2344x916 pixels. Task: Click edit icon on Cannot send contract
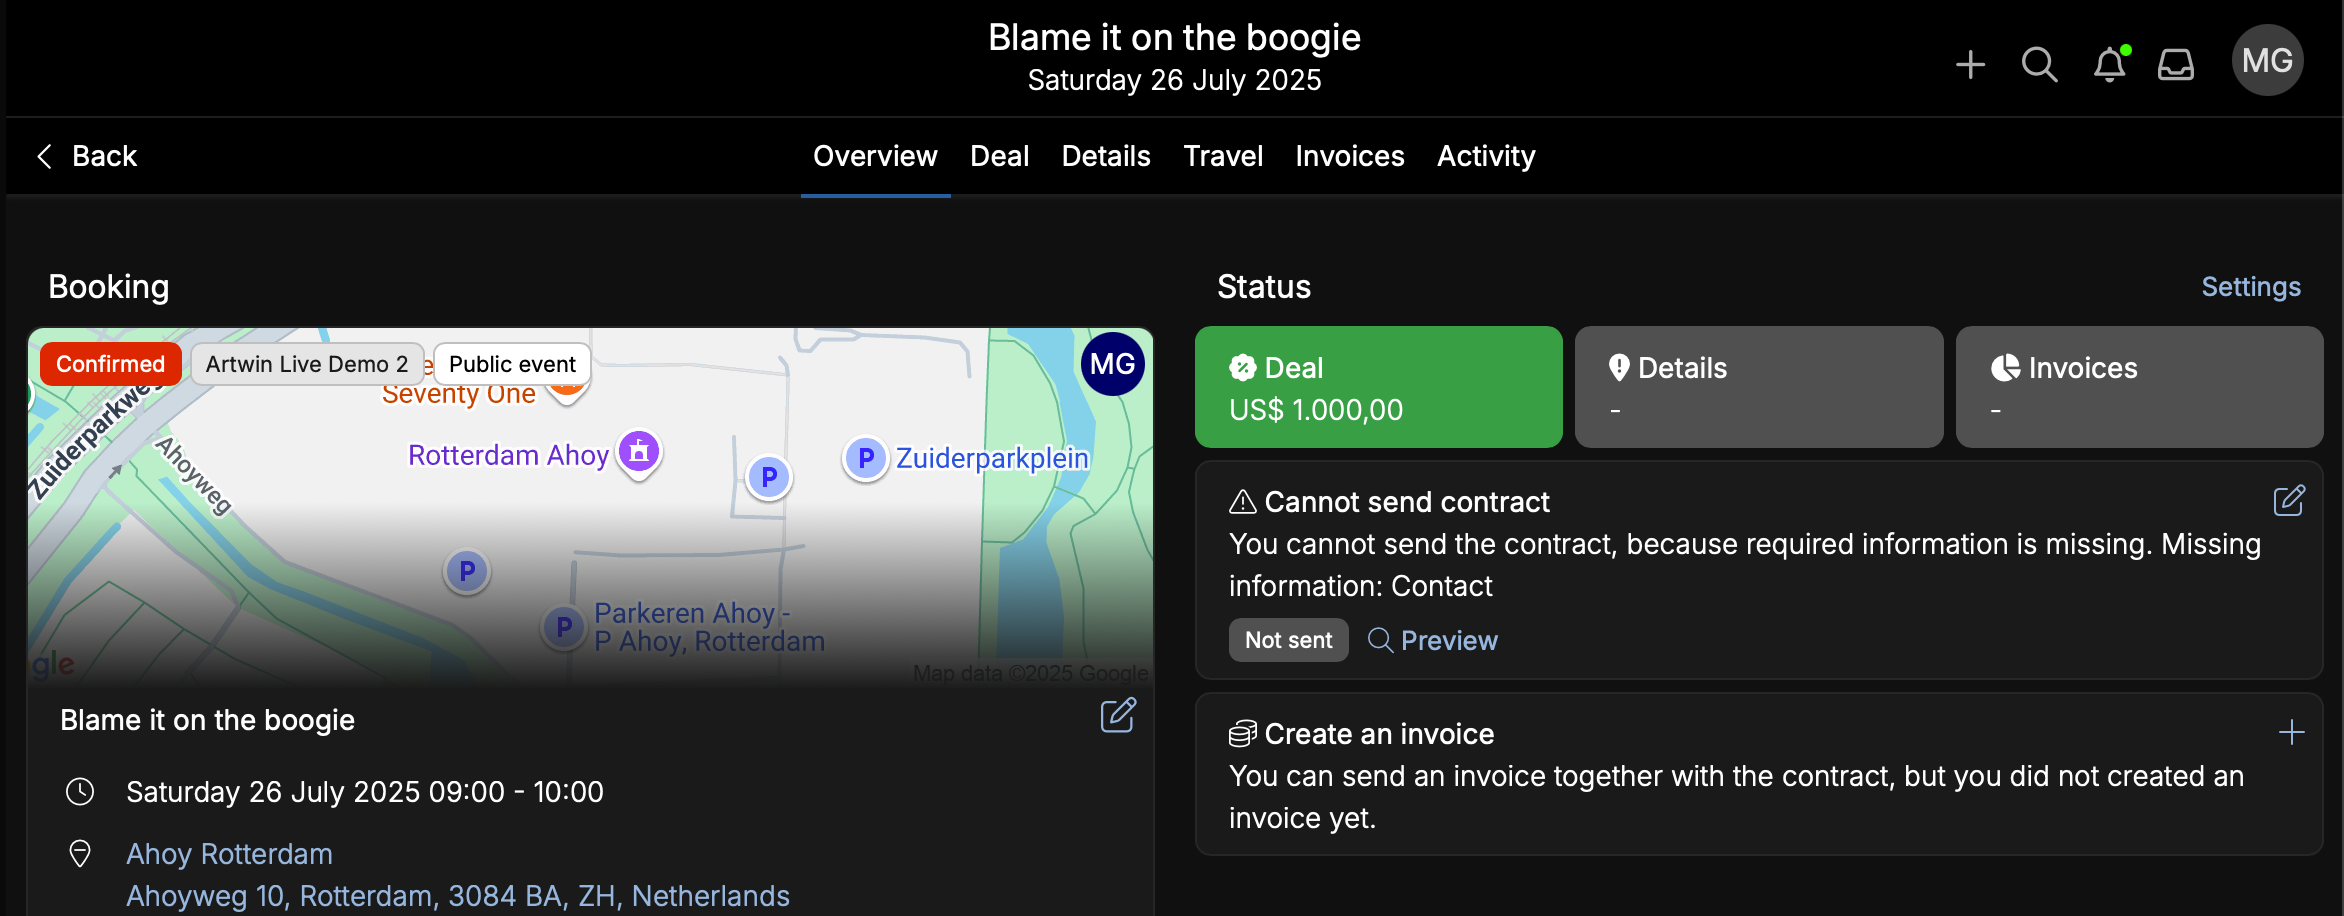pos(2289,501)
